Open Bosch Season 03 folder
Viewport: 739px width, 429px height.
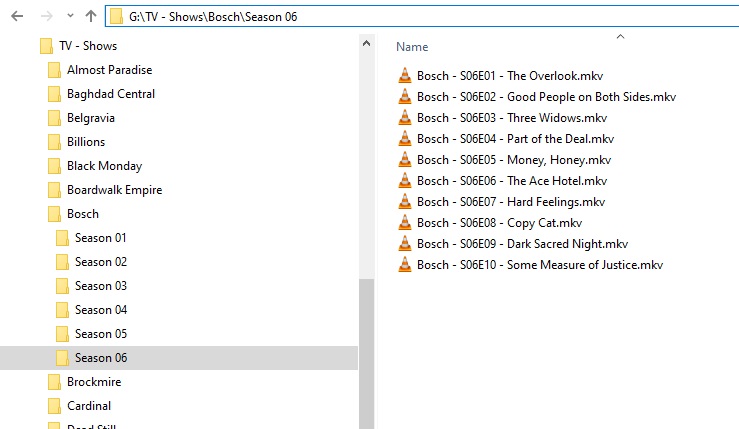pyautogui.click(x=101, y=286)
